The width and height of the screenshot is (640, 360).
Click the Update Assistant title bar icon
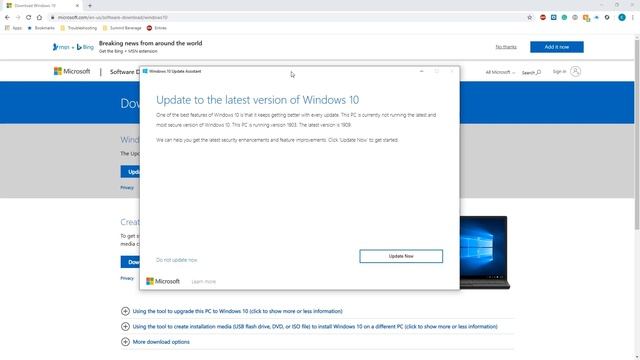pyautogui.click(x=145, y=71)
